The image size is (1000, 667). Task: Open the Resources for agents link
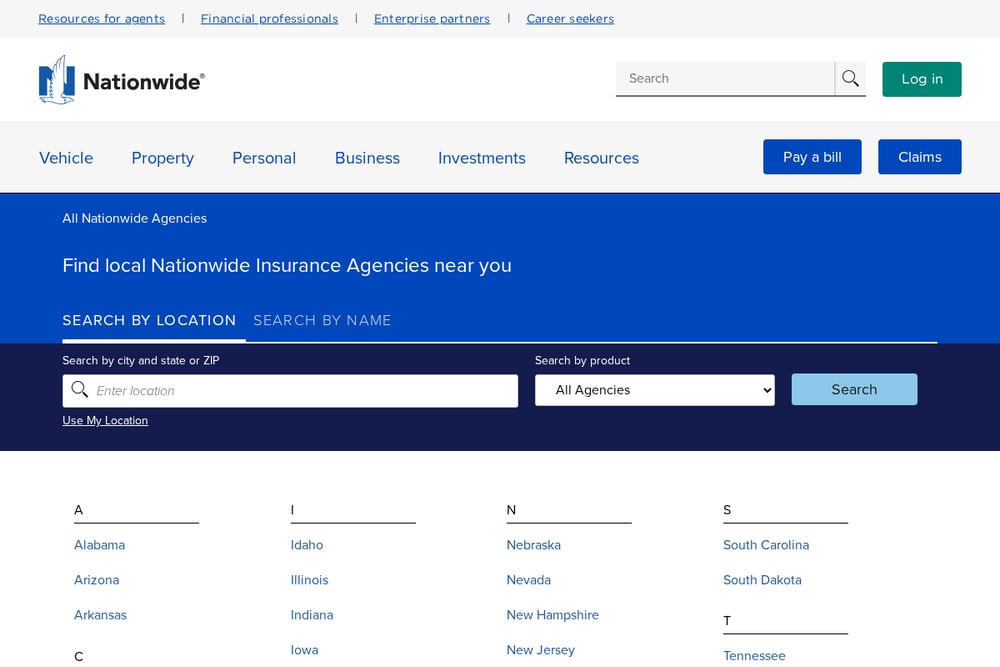pos(101,18)
